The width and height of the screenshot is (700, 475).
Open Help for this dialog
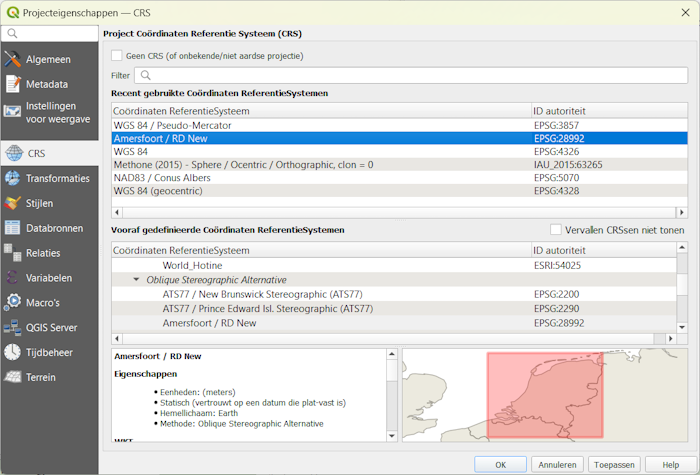click(x=671, y=465)
